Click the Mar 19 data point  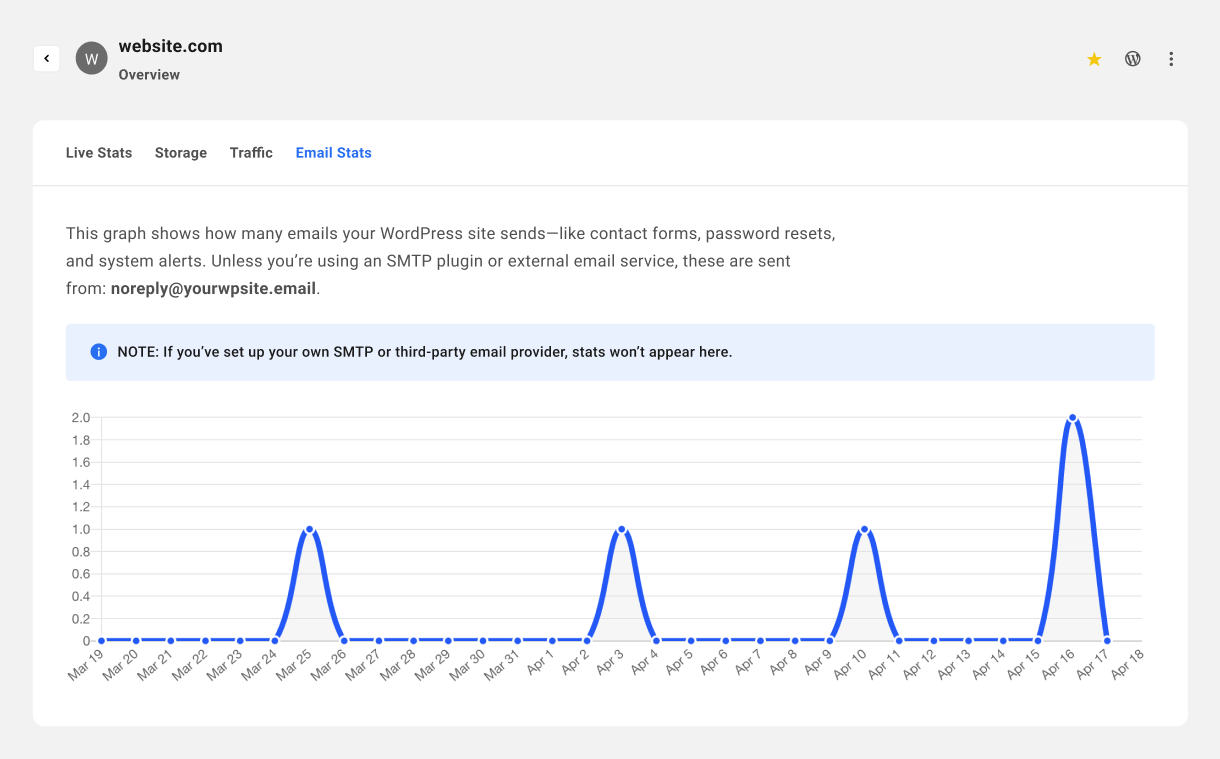[101, 640]
